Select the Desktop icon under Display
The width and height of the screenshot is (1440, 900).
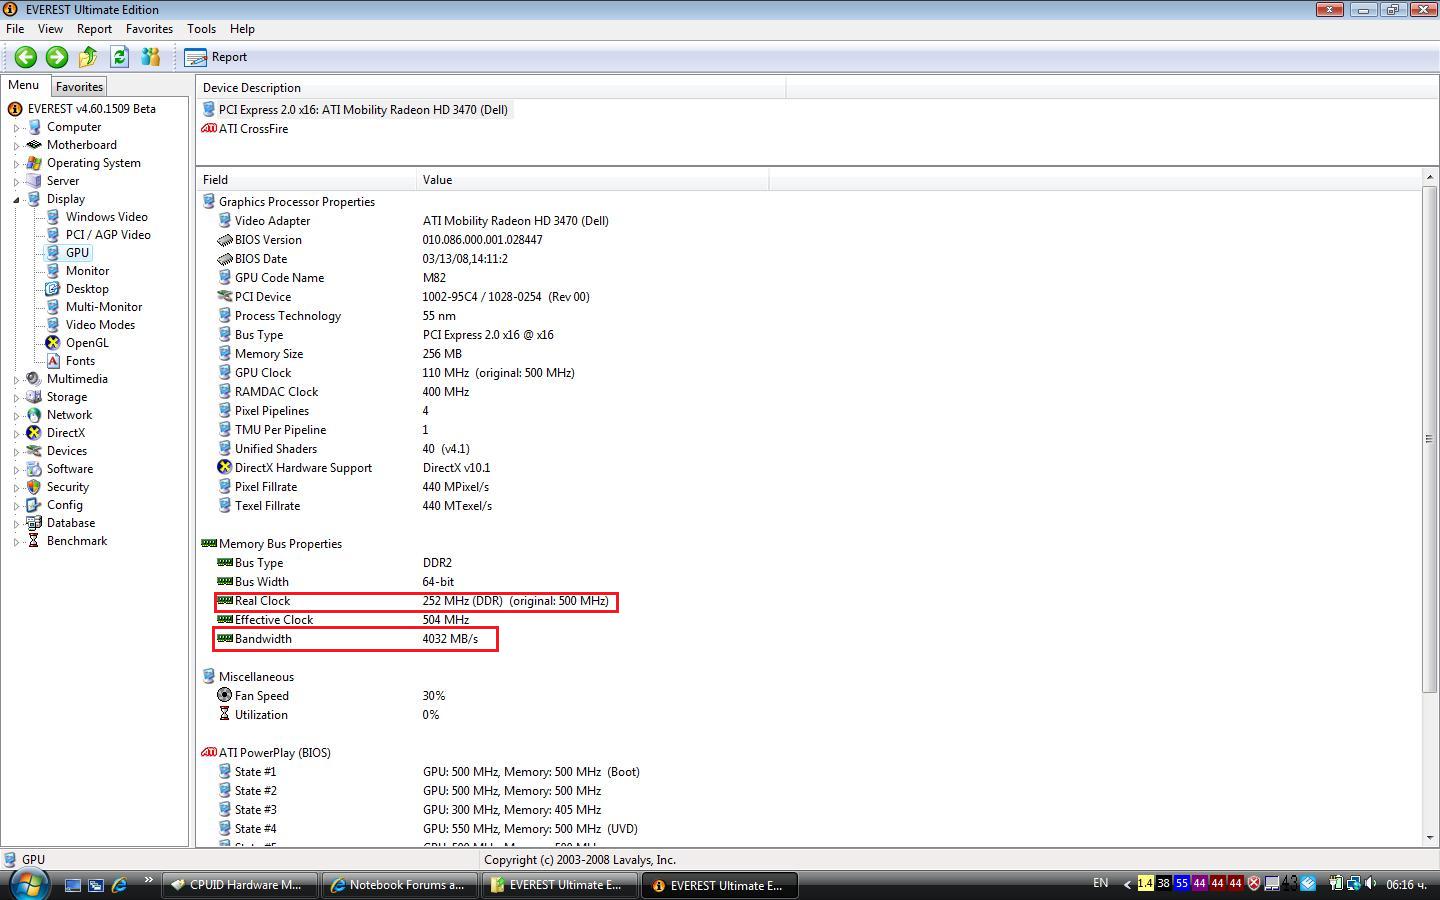coord(53,289)
